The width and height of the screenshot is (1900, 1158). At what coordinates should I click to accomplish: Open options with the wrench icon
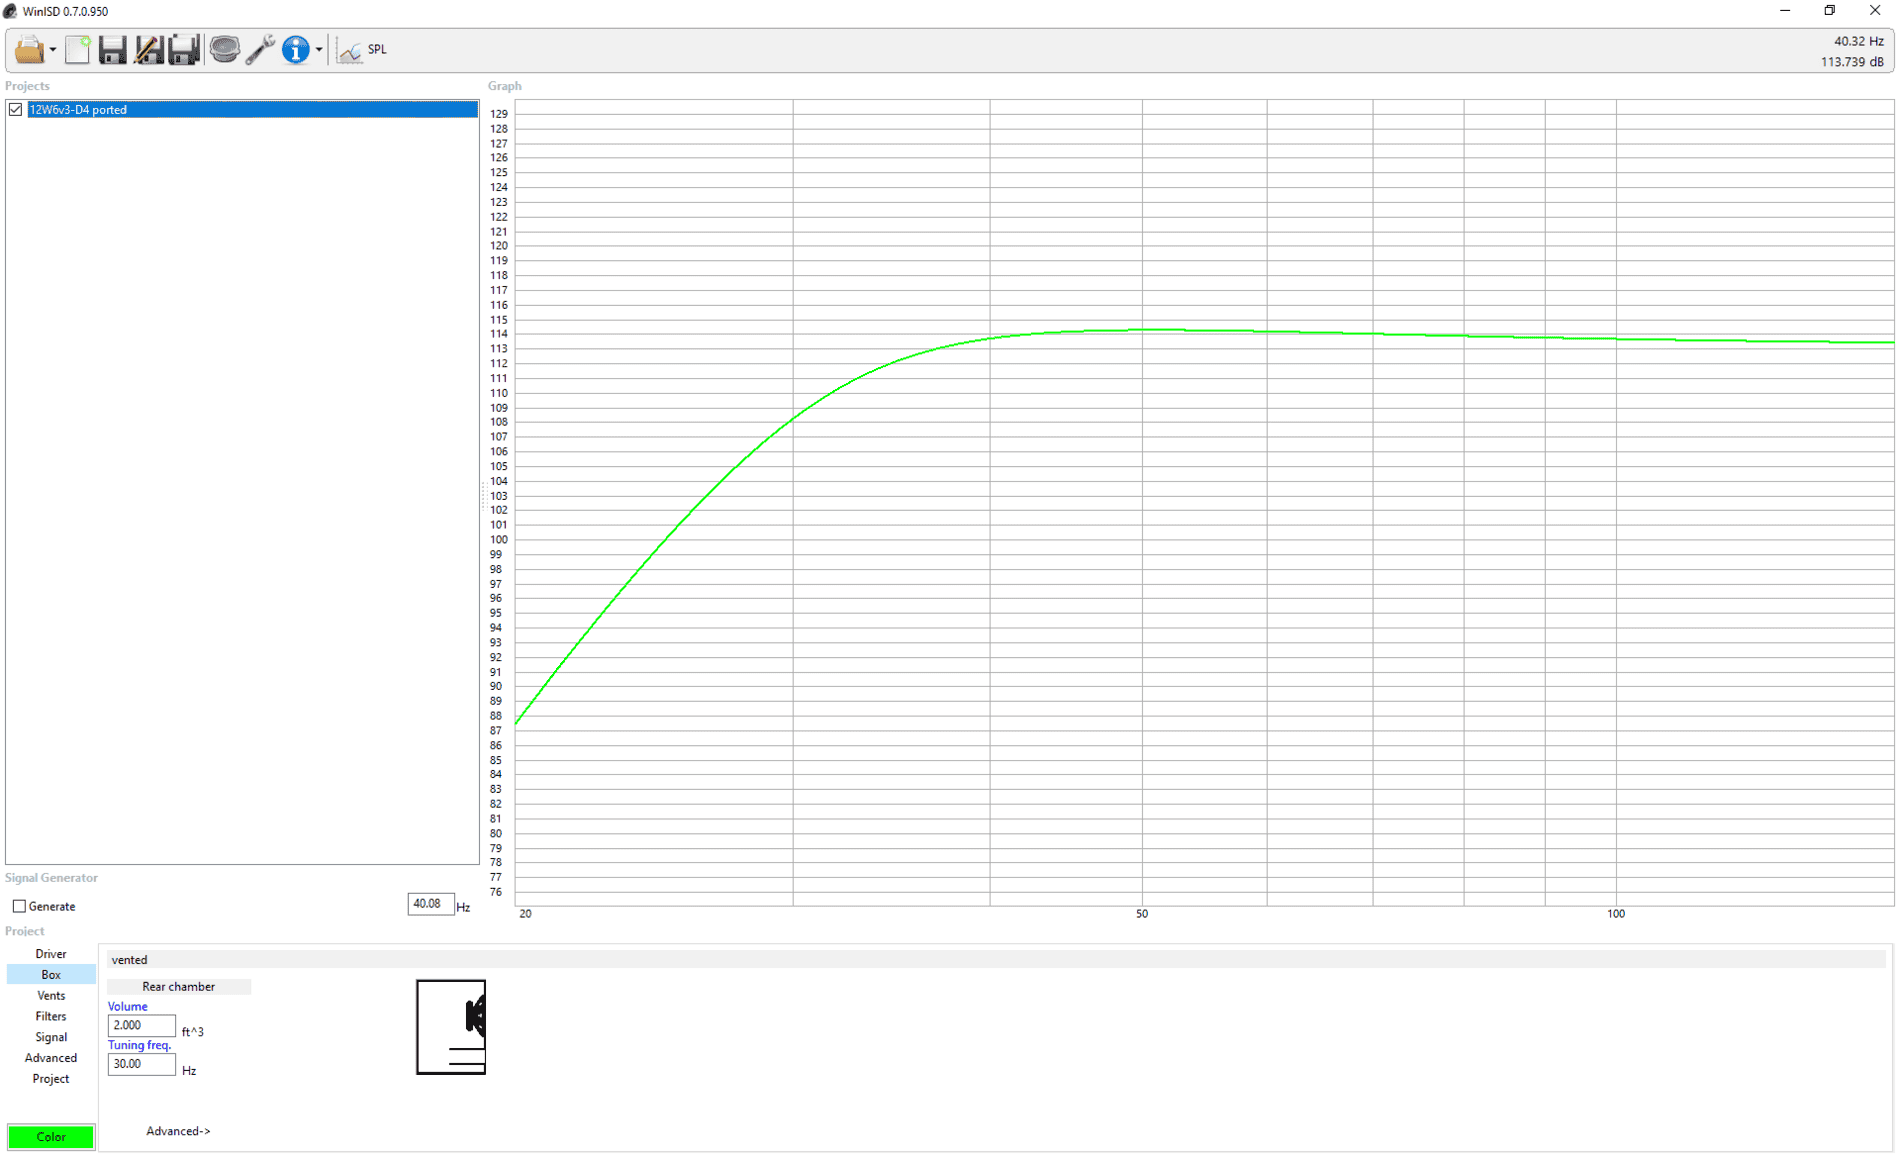coord(260,49)
